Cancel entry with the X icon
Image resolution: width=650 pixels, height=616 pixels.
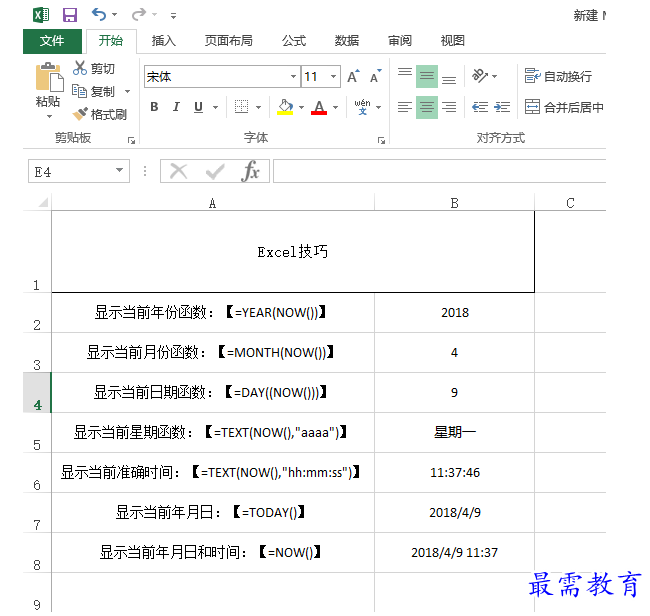179,171
